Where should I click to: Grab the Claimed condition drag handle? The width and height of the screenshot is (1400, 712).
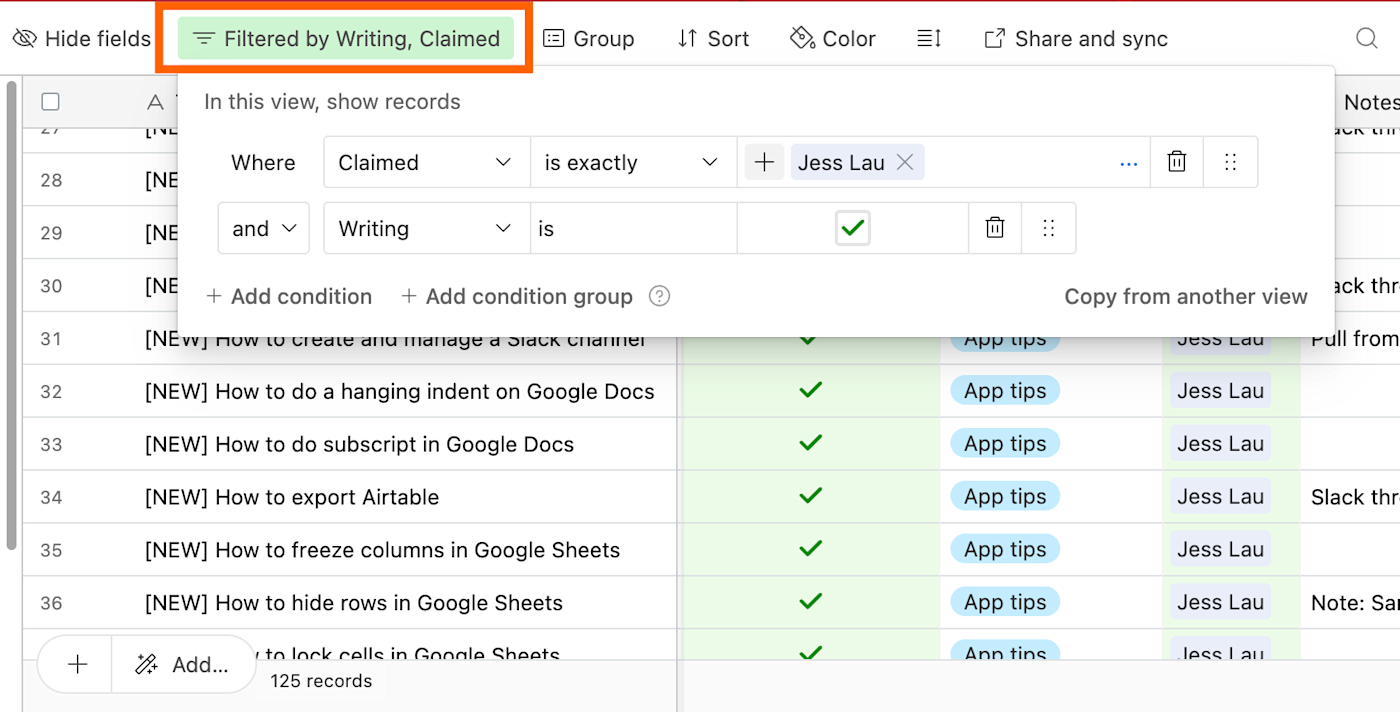coord(1231,162)
